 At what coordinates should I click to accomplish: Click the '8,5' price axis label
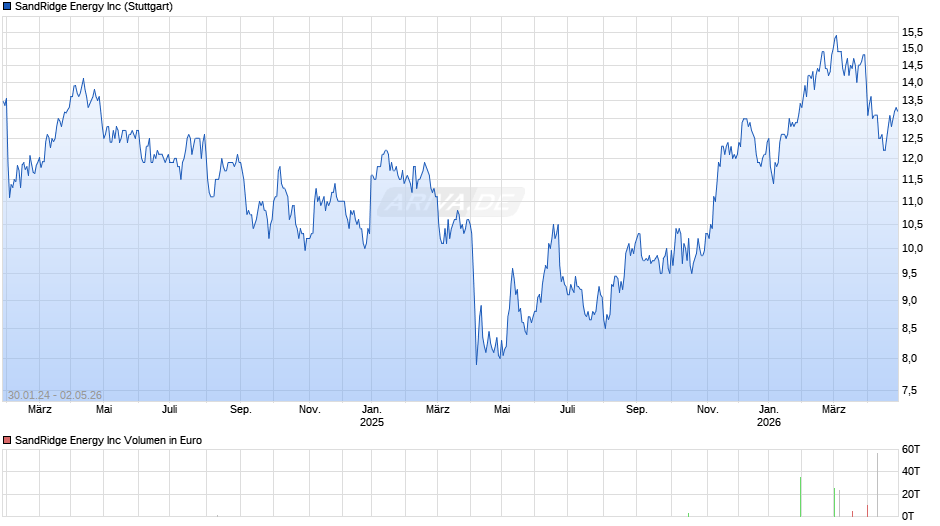[909, 329]
